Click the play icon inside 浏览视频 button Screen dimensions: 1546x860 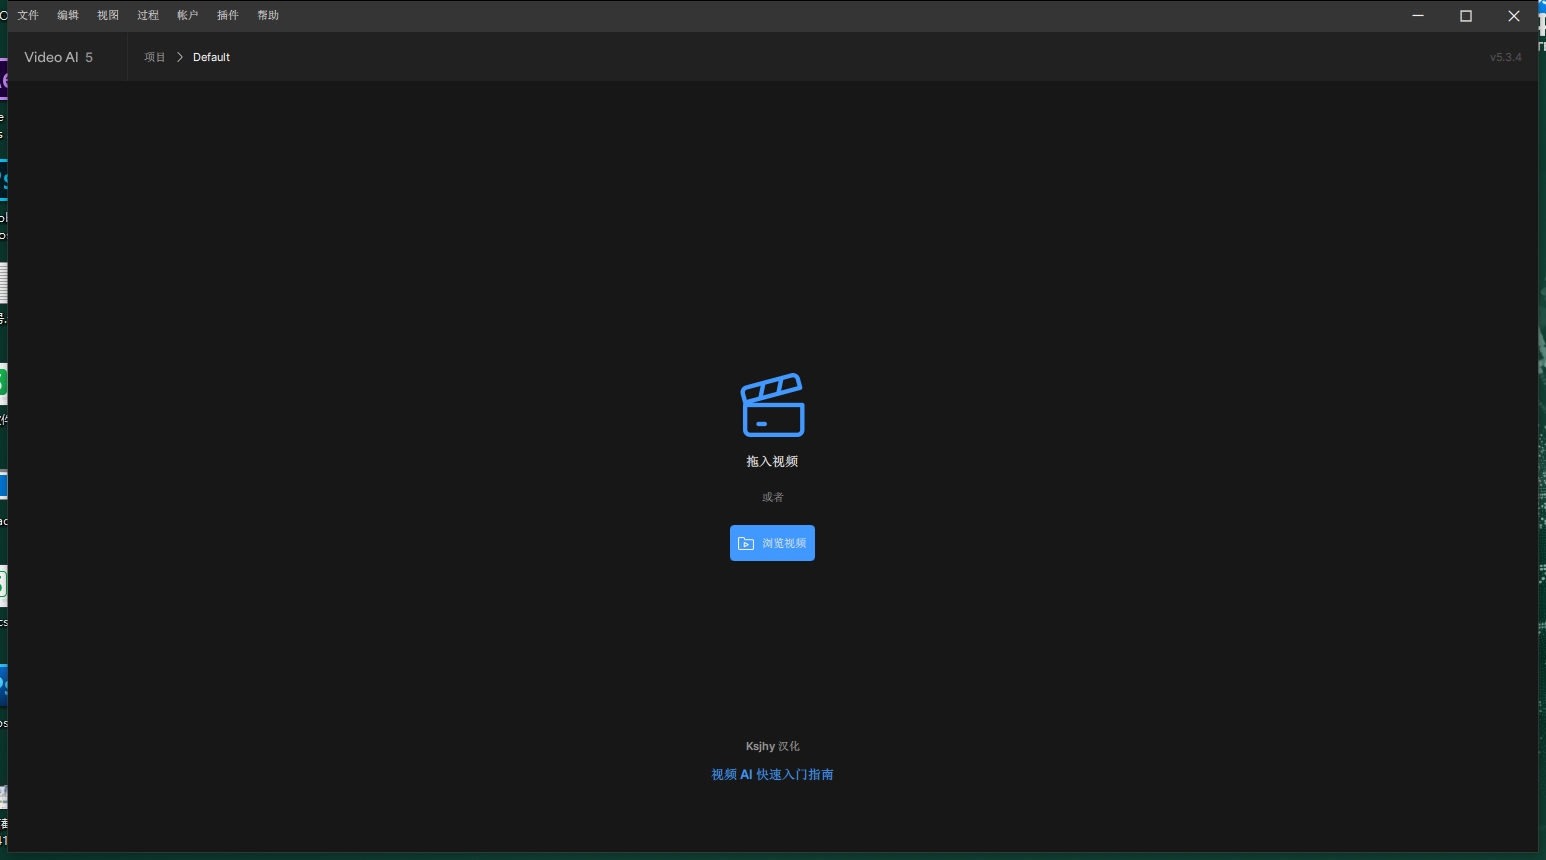(x=745, y=542)
